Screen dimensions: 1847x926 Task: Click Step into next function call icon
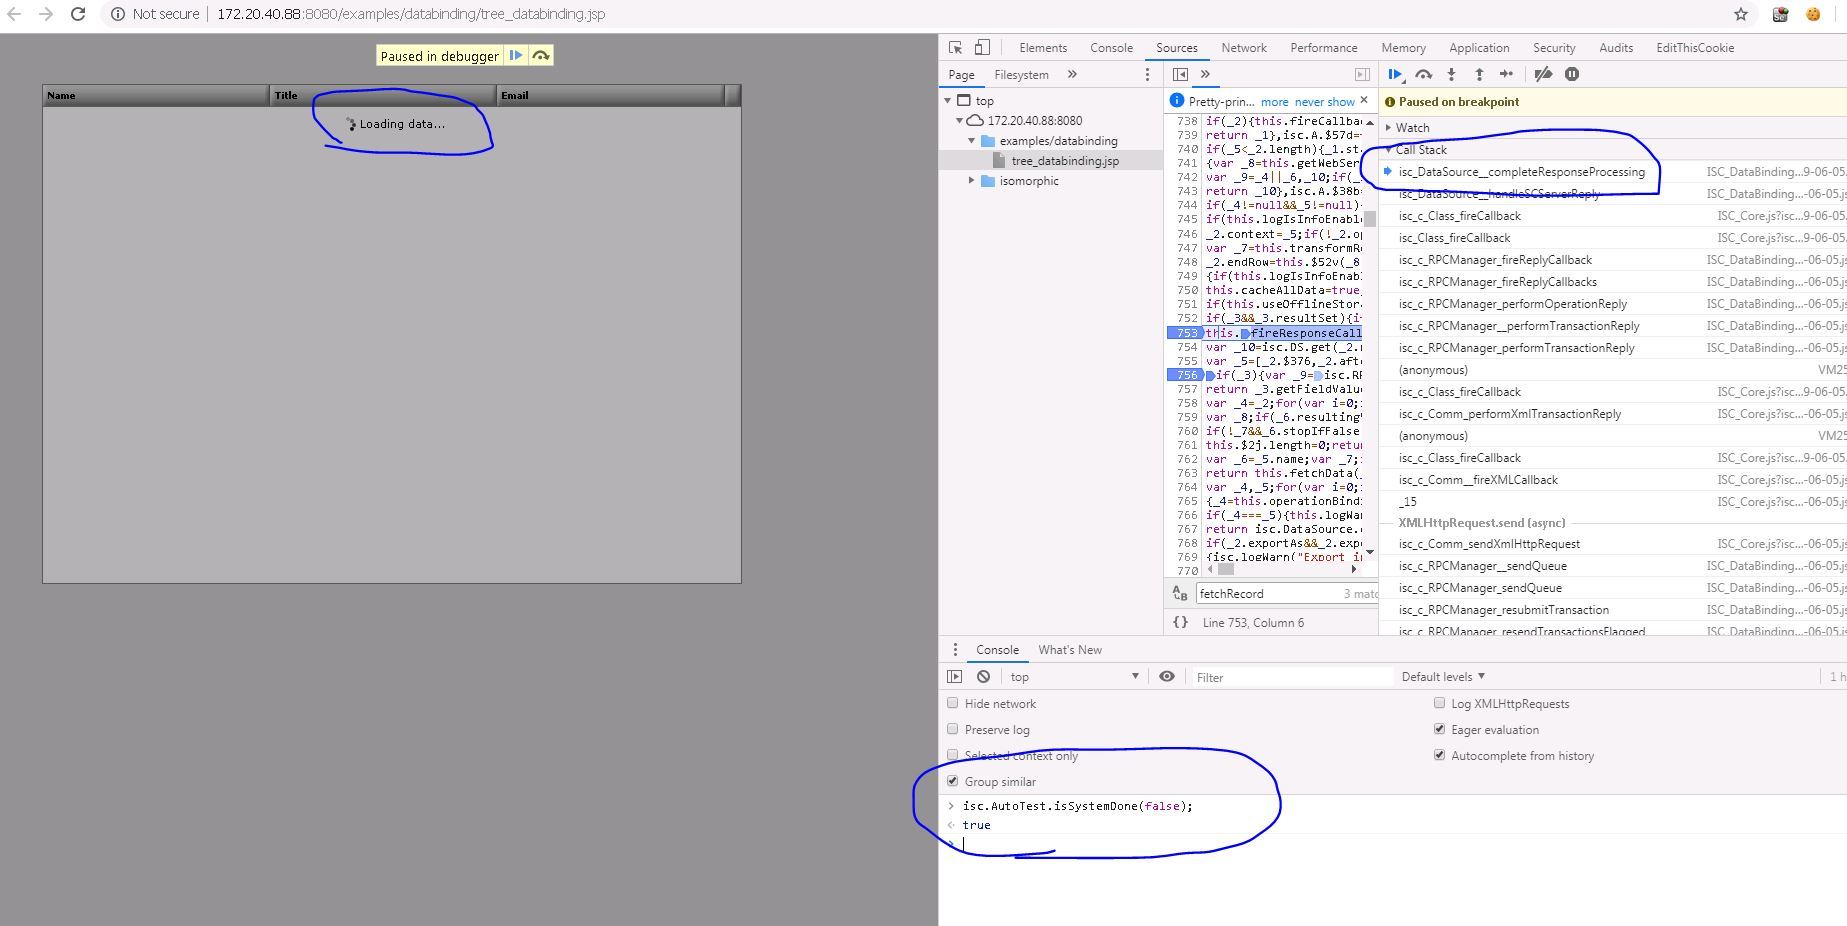[x=1451, y=74]
